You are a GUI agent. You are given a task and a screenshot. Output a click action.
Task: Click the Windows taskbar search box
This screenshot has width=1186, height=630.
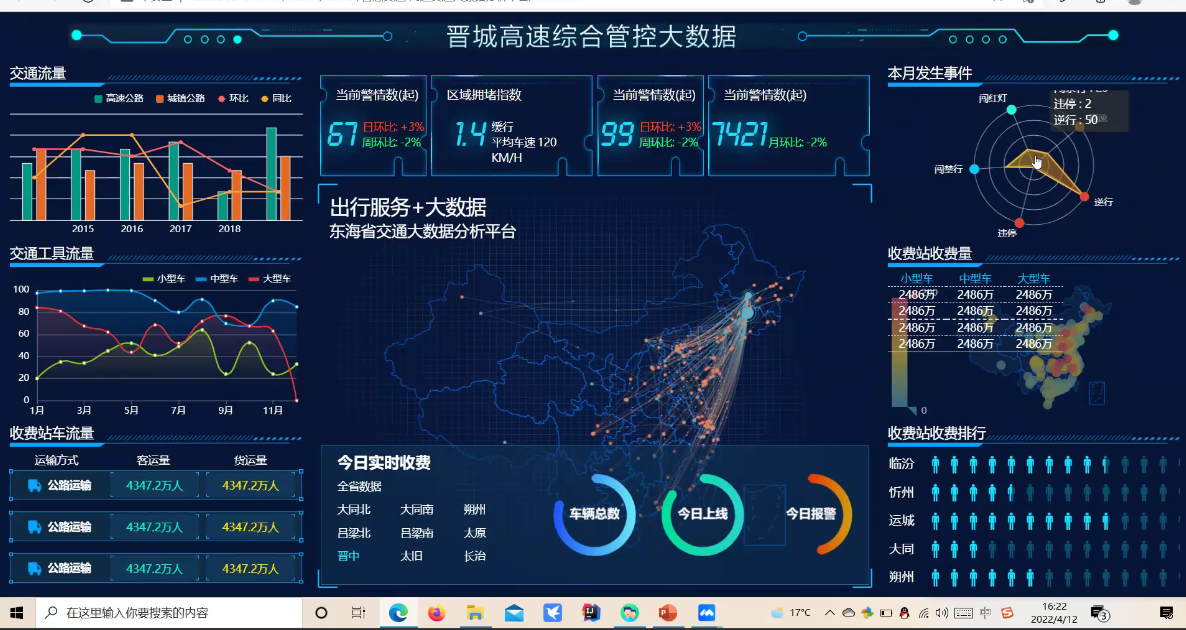(170, 613)
